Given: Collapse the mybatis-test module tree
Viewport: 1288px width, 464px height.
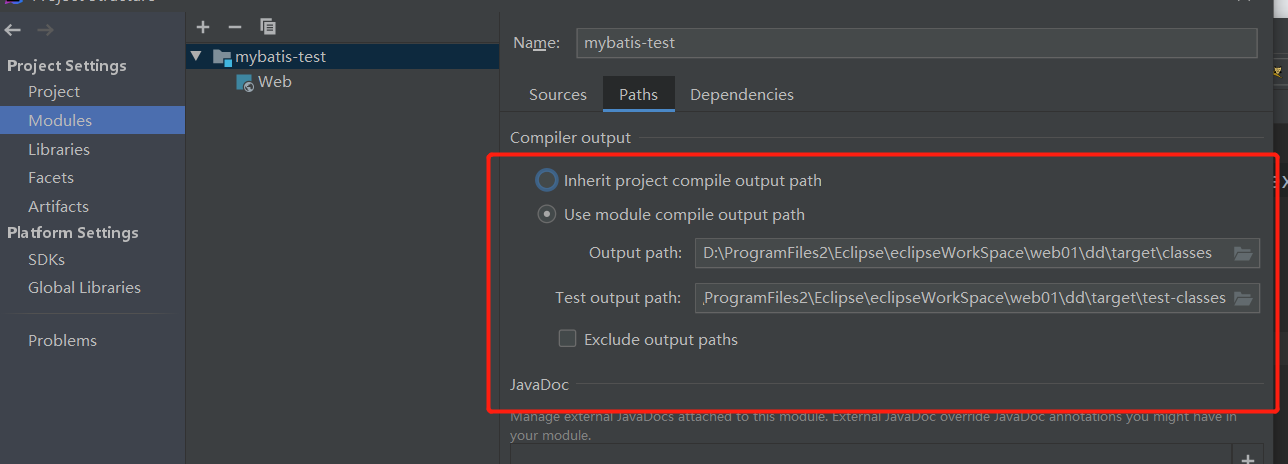Looking at the screenshot, I should (196, 57).
